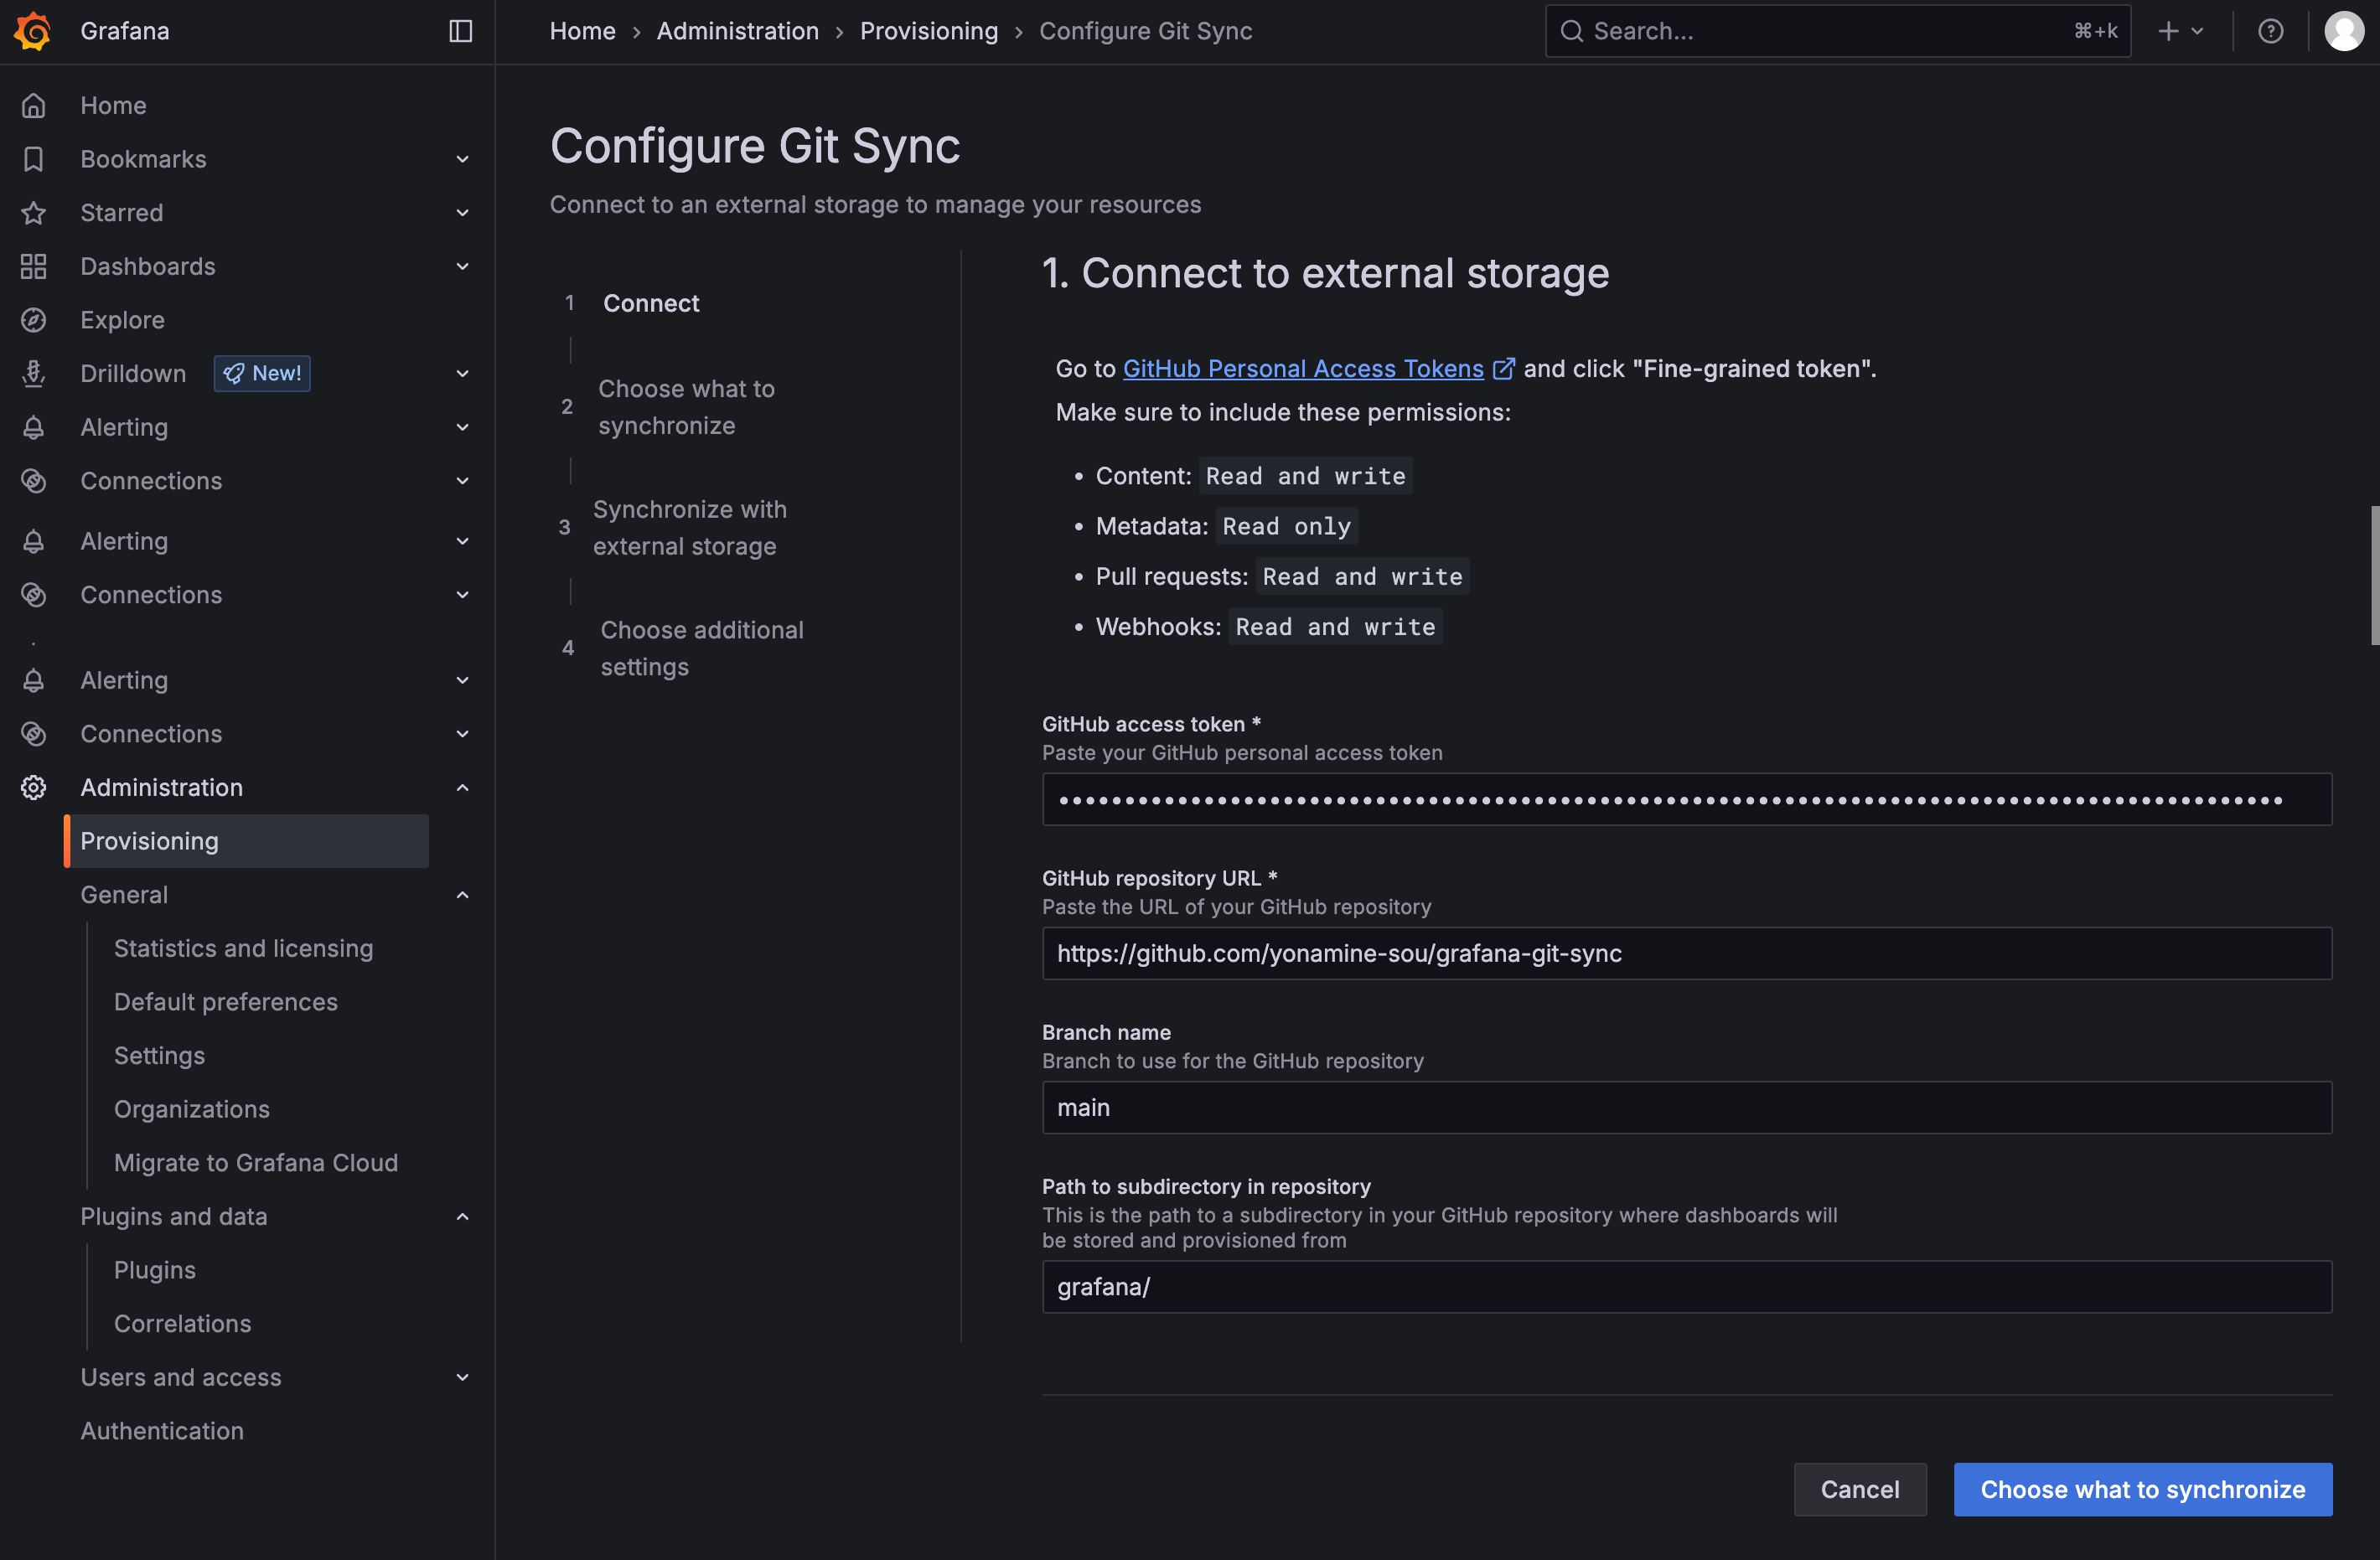
Task: Expand the Starred section chevron
Action: (462, 212)
